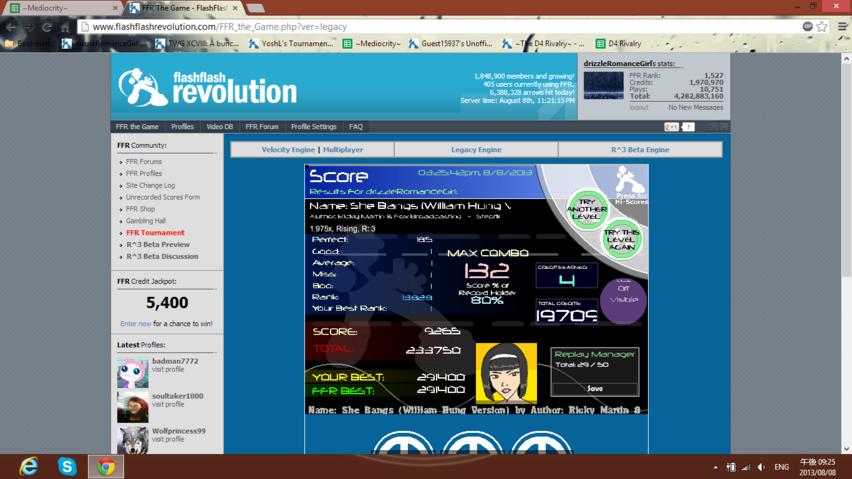Click the character portrait on score screen
Viewport: 852px width, 479px height.
[506, 374]
